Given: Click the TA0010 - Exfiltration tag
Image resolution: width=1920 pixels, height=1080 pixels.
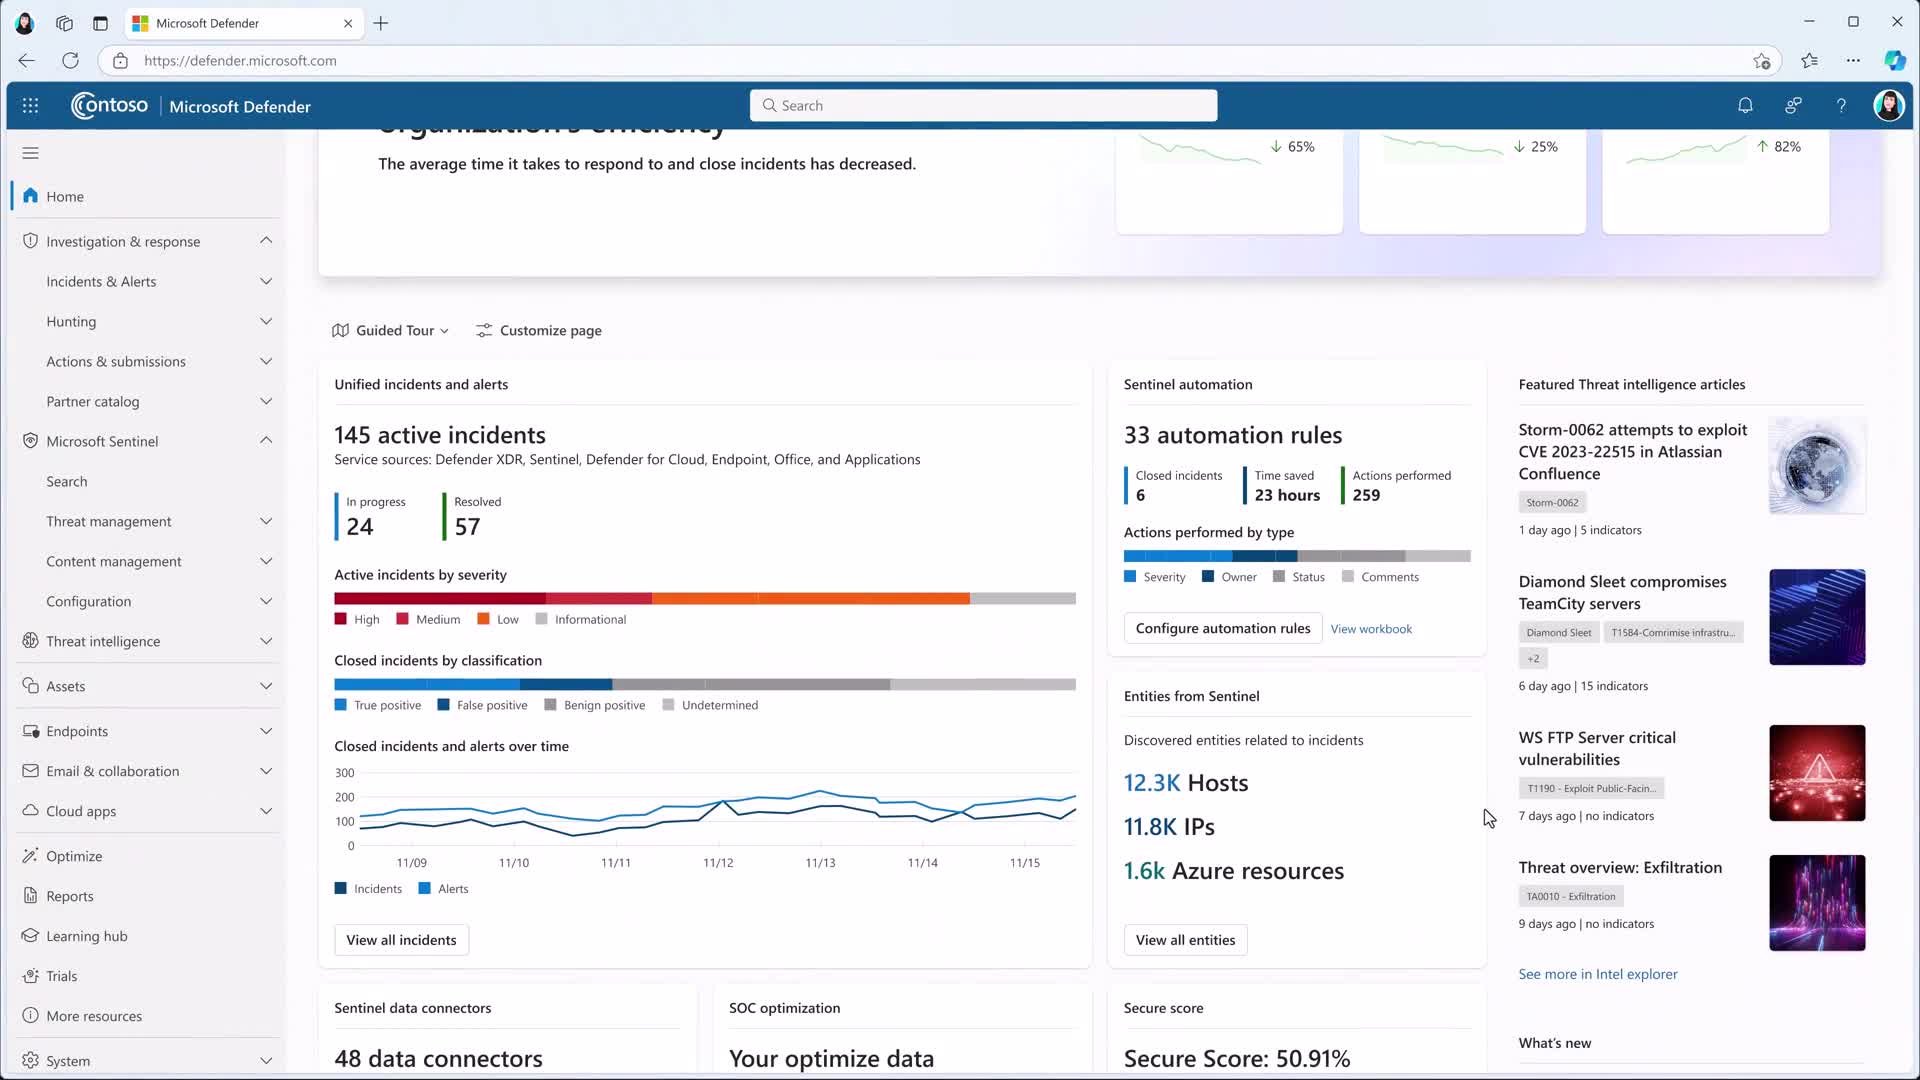Looking at the screenshot, I should 1570,896.
